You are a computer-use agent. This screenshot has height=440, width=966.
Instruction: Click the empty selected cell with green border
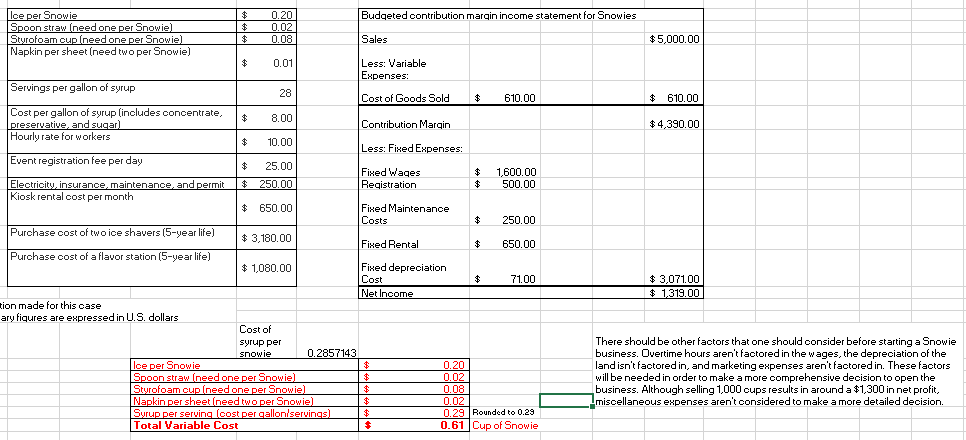tap(566, 401)
